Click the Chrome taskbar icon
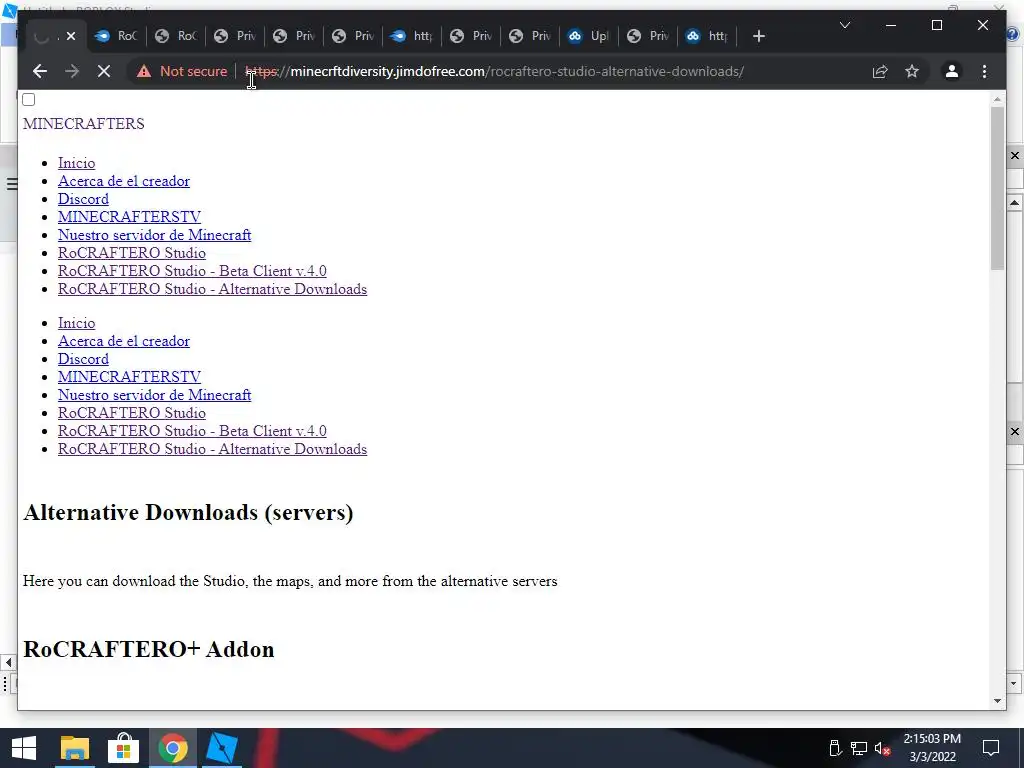Screen dimensions: 1024x768 172,748
